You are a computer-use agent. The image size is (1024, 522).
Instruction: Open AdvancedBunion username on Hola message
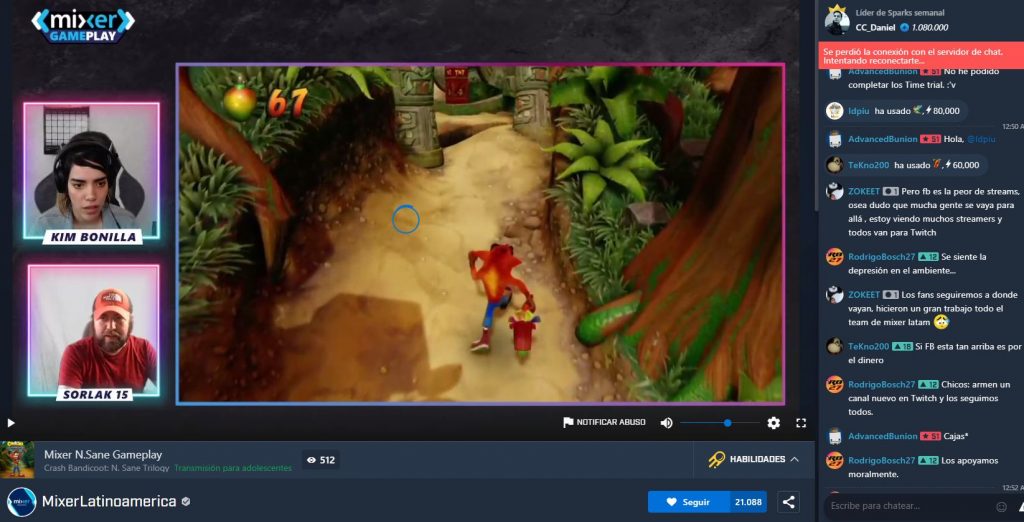tap(882, 139)
